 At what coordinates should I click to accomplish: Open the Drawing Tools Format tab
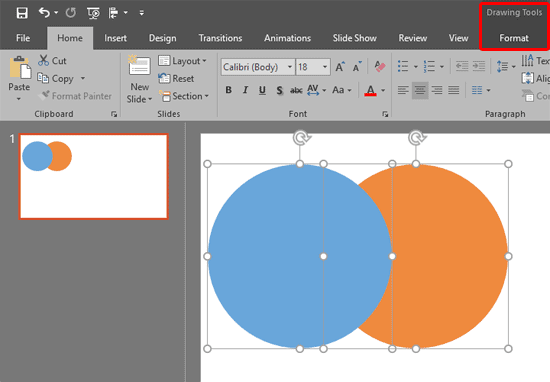point(514,38)
